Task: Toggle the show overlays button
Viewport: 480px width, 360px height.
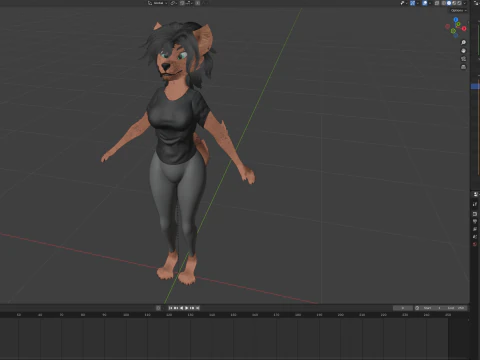Action: point(425,3)
